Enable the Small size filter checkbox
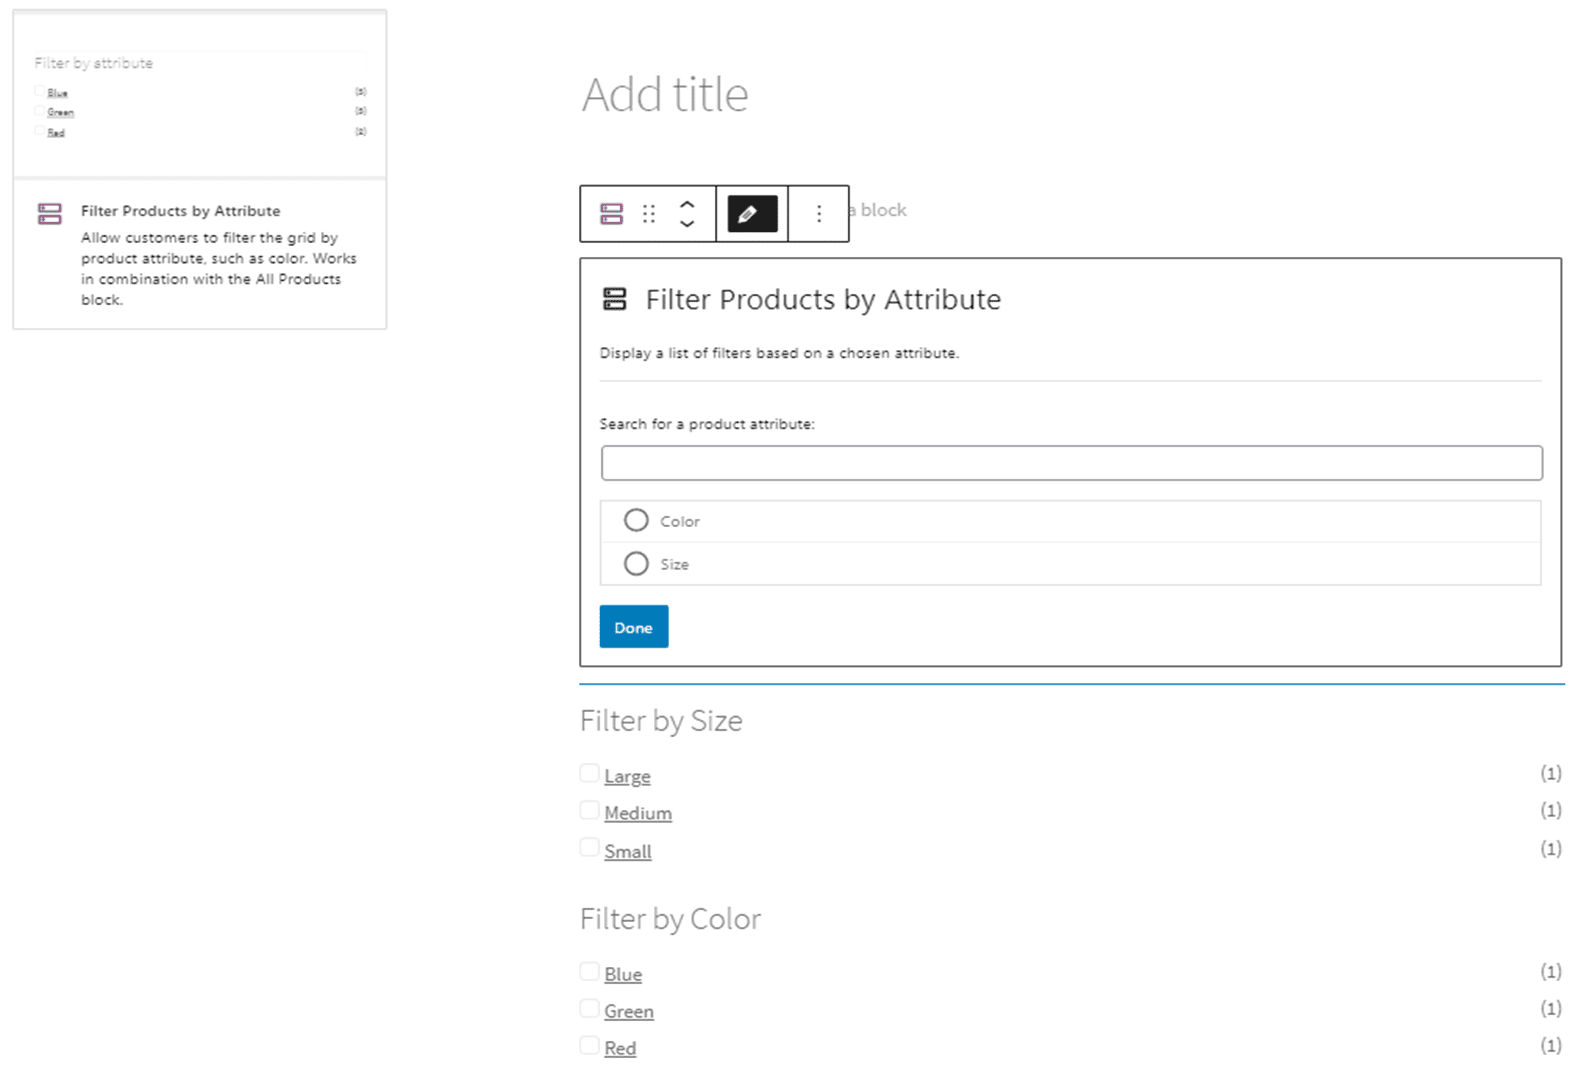 pyautogui.click(x=590, y=848)
